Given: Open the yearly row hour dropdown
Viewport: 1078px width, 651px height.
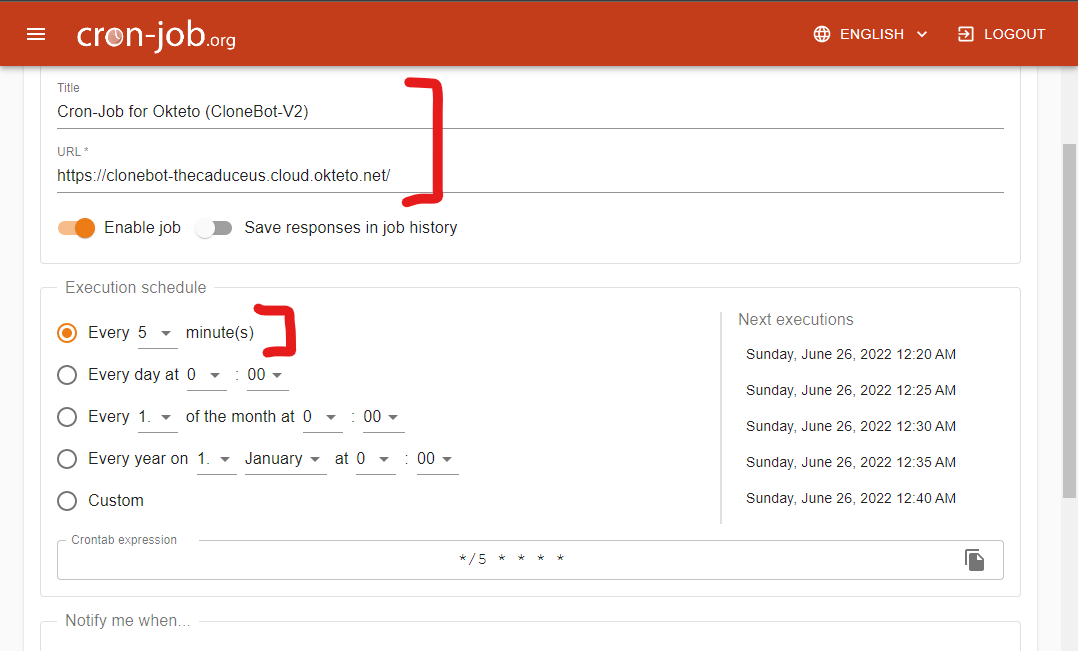Looking at the screenshot, I should (375, 459).
